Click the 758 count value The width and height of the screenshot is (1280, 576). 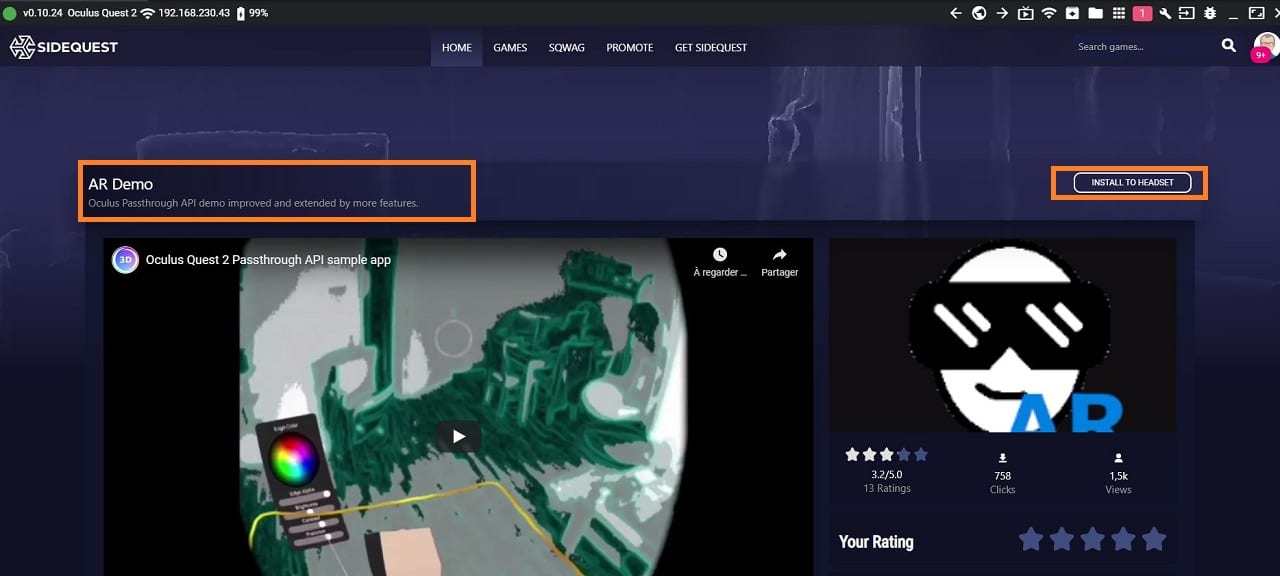tap(1003, 476)
